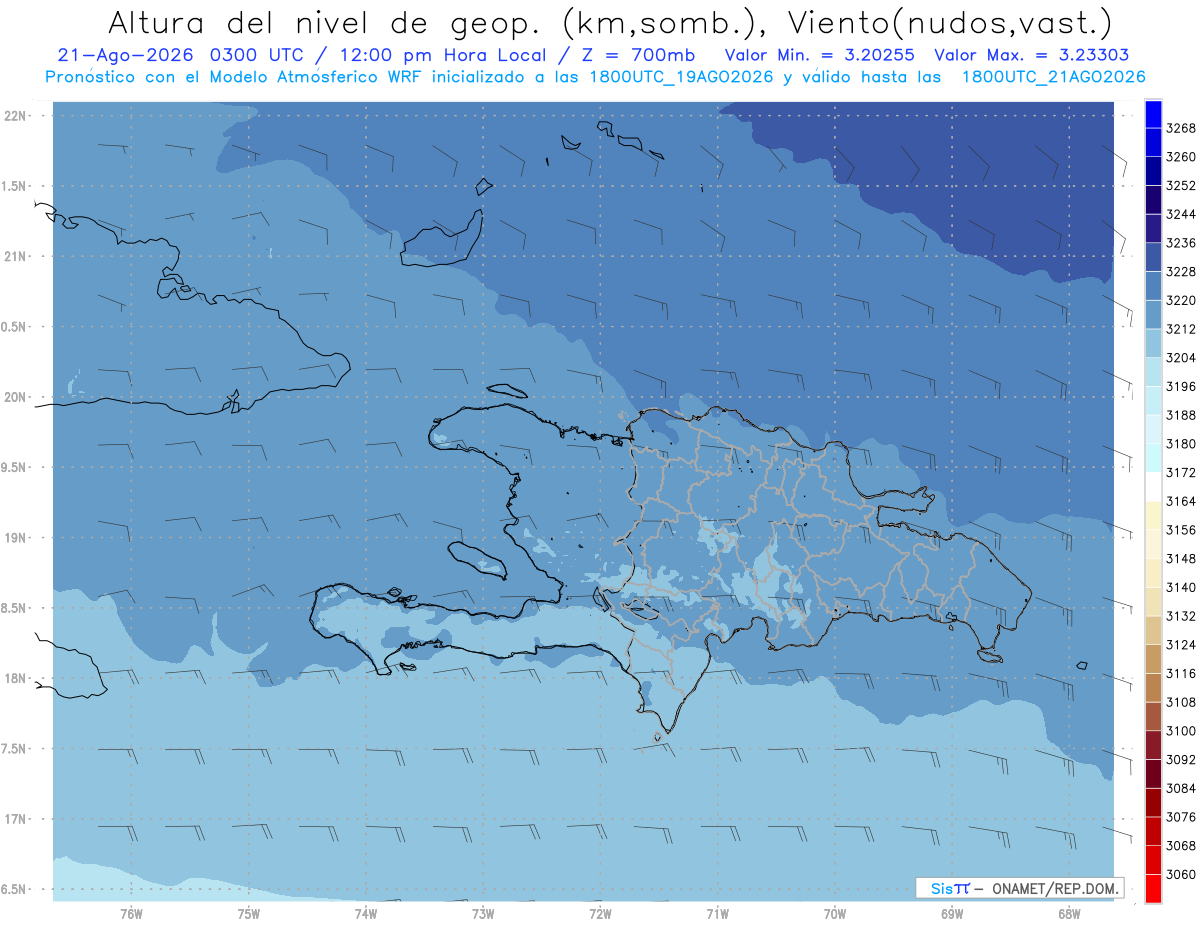Screen dimensions: 1200x927
Task: Click the '3076' colorbar label
Action: (1181, 817)
